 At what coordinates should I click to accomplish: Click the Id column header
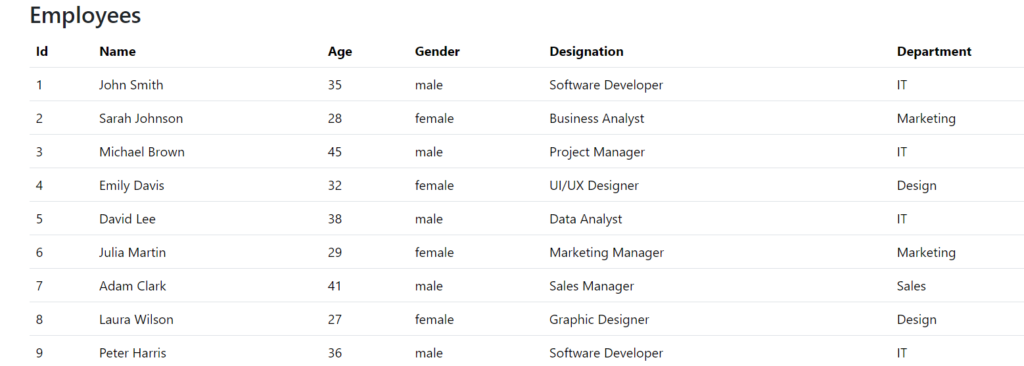(42, 52)
